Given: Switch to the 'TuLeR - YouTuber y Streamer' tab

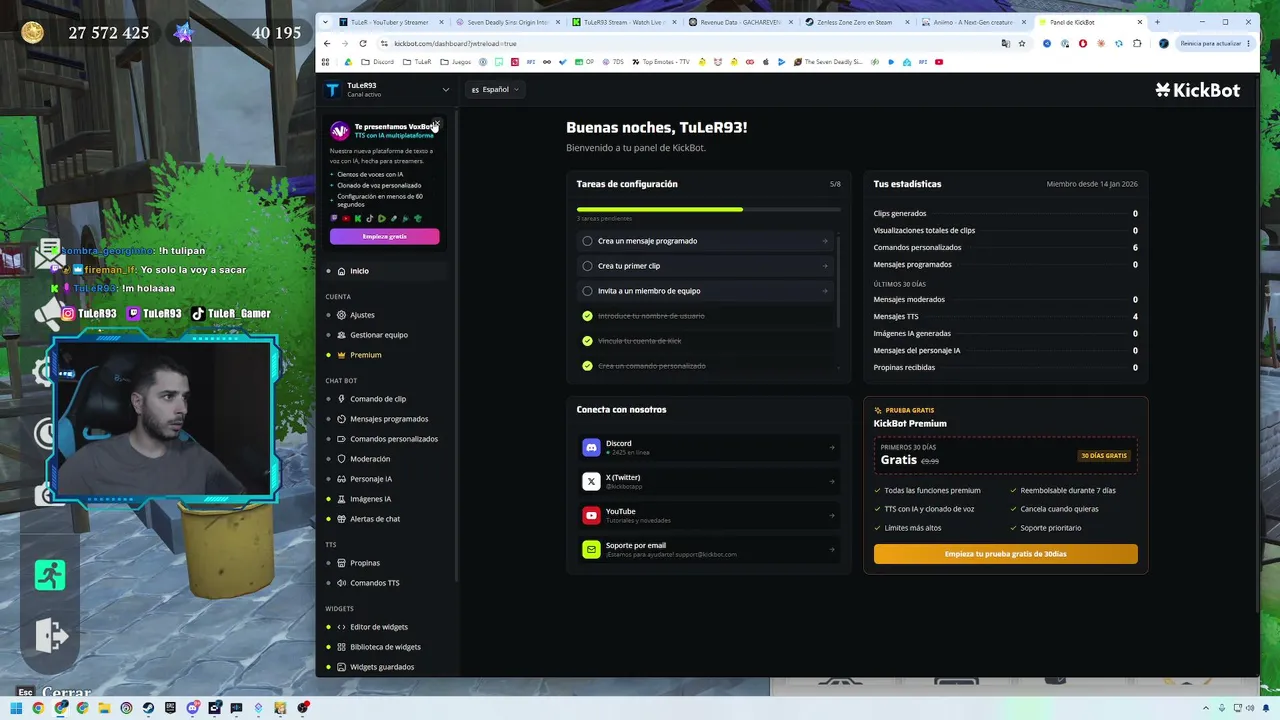Looking at the screenshot, I should pyautogui.click(x=391, y=22).
